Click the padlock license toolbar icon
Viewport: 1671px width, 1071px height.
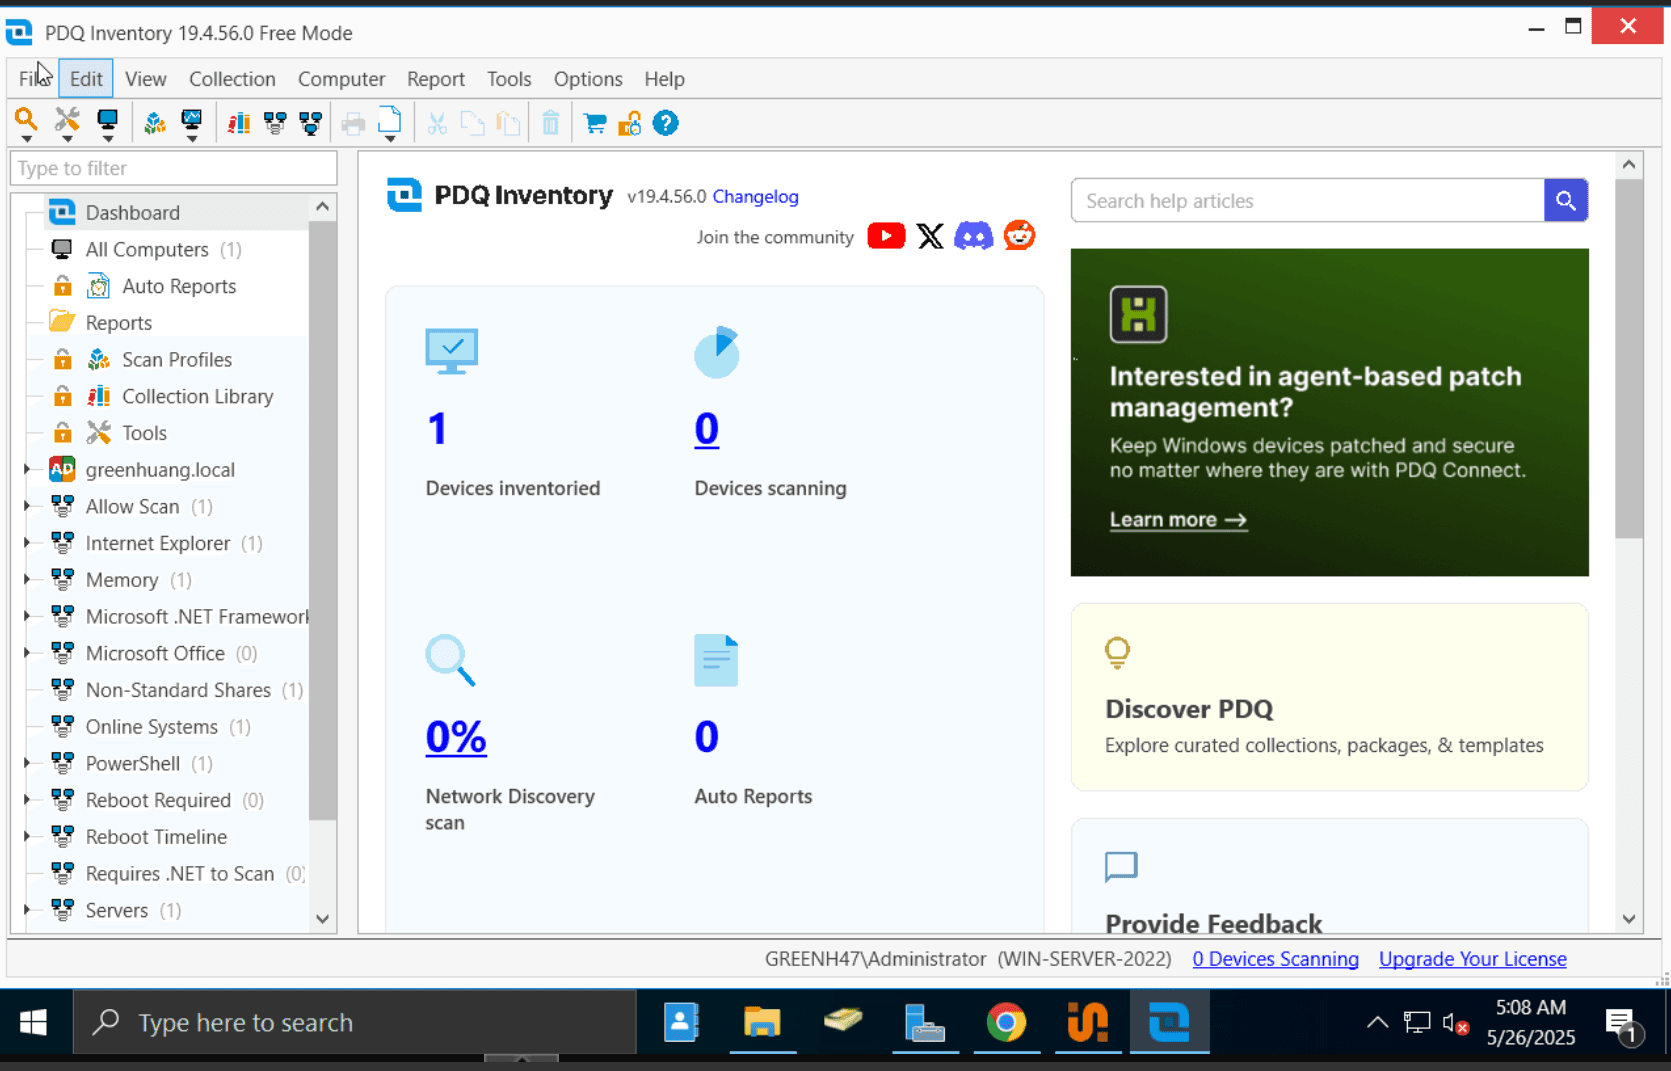click(630, 123)
